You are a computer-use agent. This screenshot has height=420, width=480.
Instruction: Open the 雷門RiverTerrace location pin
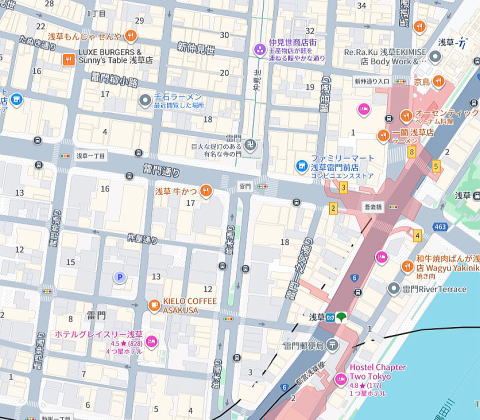[394, 289]
